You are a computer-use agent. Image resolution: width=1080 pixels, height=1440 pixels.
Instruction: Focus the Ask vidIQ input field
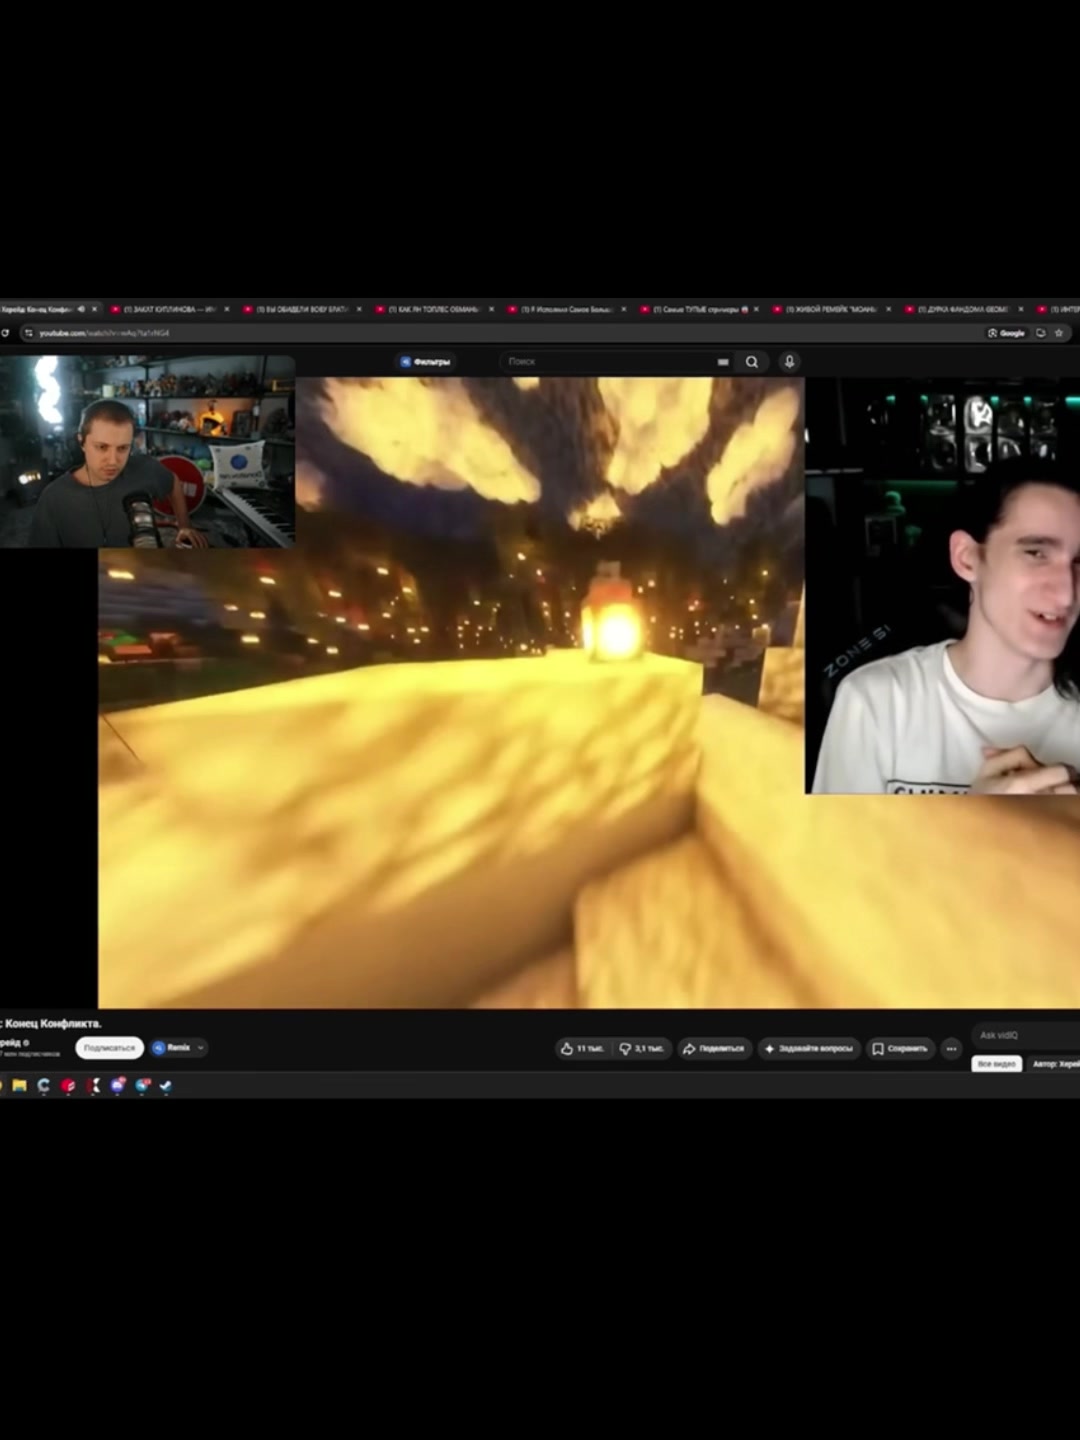coord(1028,1035)
